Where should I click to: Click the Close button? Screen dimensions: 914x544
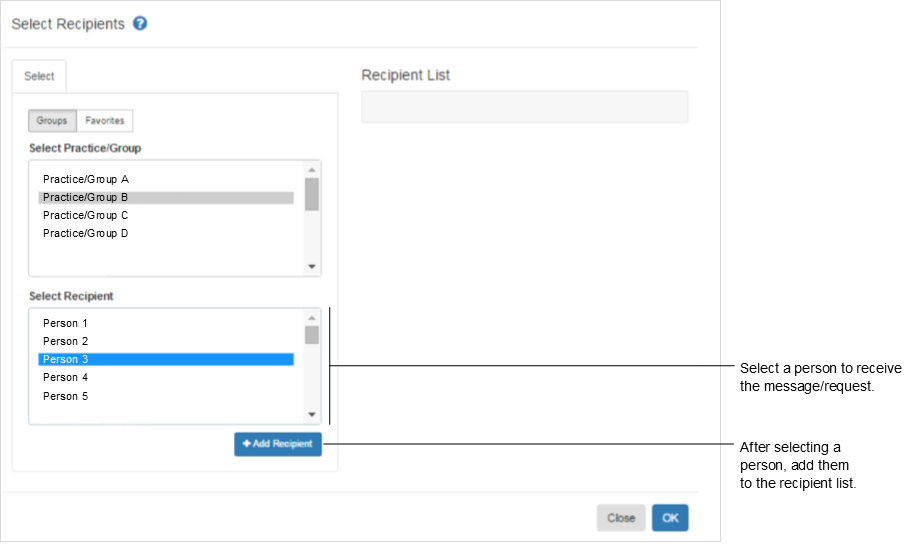621,518
